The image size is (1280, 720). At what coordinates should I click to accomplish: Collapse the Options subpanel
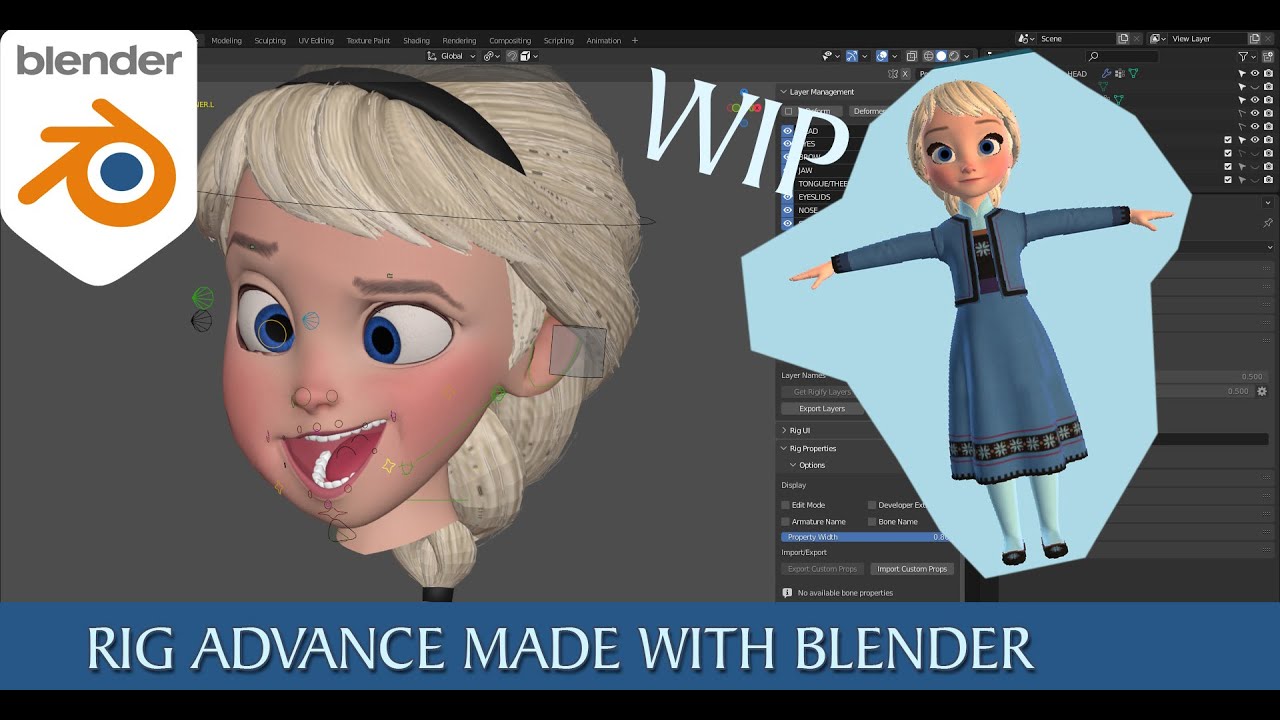click(793, 465)
